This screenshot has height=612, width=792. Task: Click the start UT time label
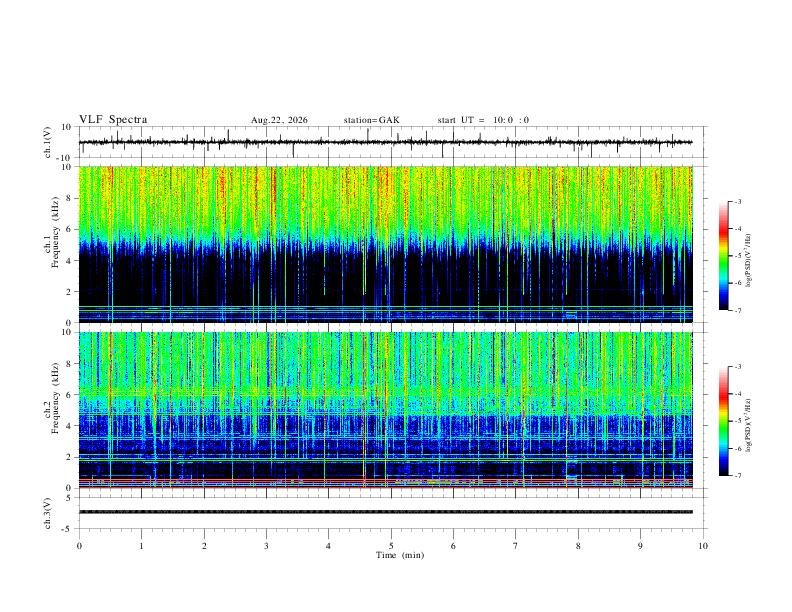pyautogui.click(x=483, y=120)
